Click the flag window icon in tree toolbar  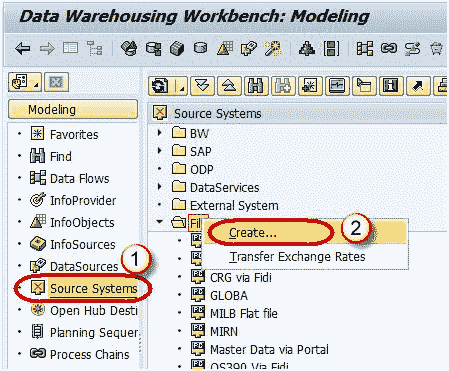point(364,86)
